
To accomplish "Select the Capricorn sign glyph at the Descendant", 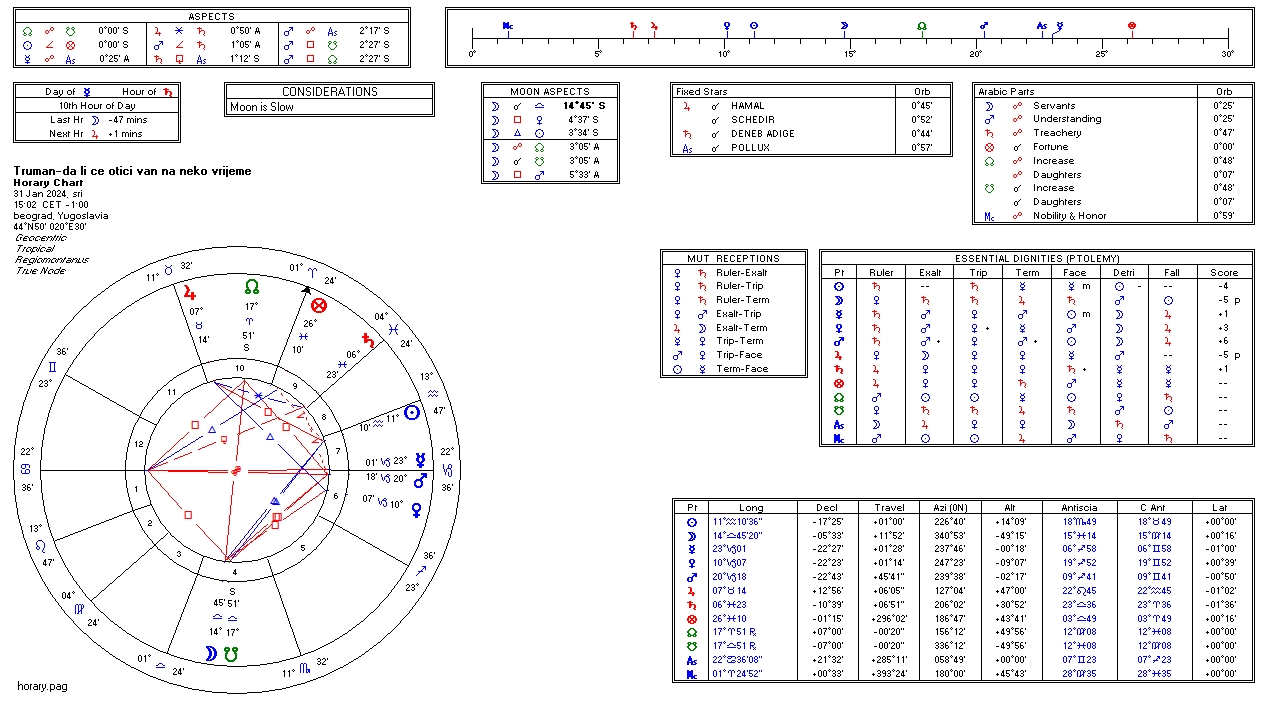I will coord(447,469).
